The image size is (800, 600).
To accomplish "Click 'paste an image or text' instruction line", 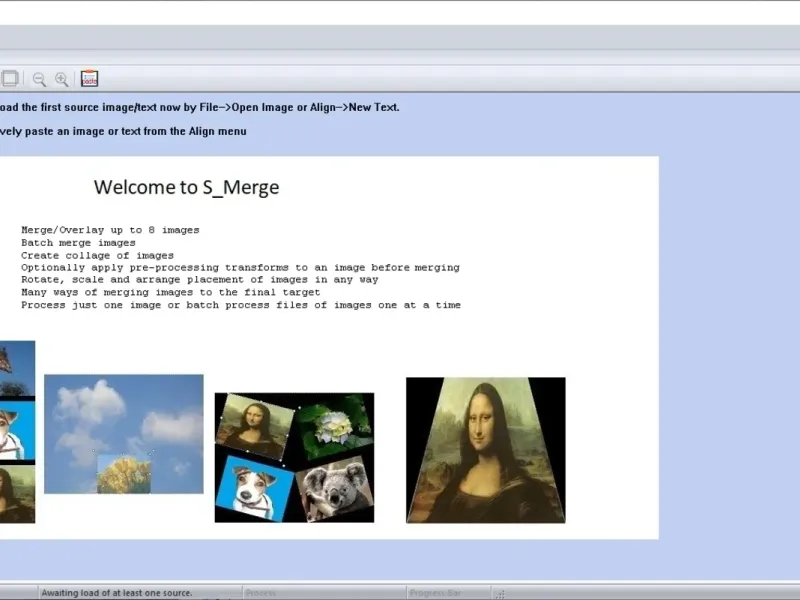I will [123, 131].
